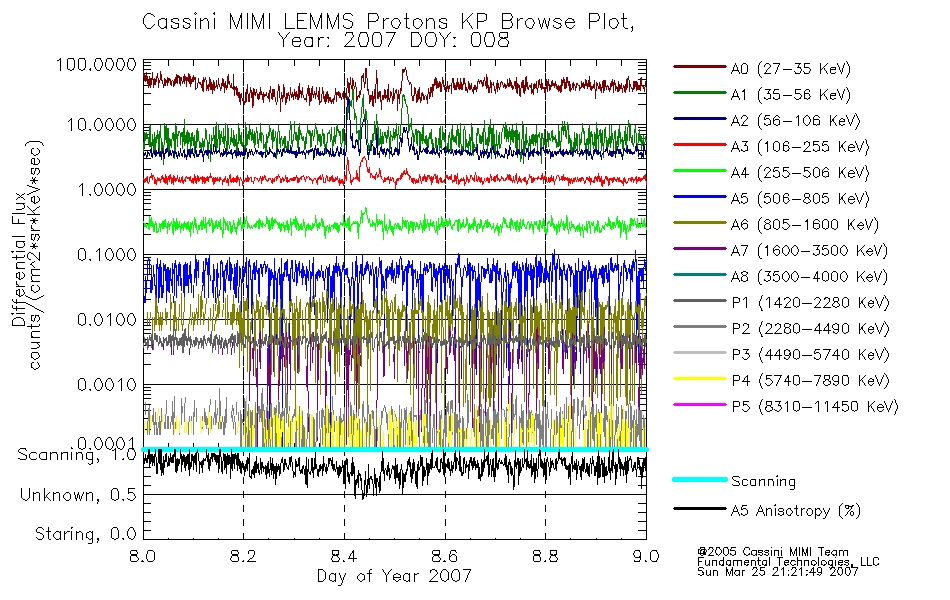Screen dimensions: 950x600
Task: Click the 0.0100 y-axis tick label
Action: [x=107, y=319]
